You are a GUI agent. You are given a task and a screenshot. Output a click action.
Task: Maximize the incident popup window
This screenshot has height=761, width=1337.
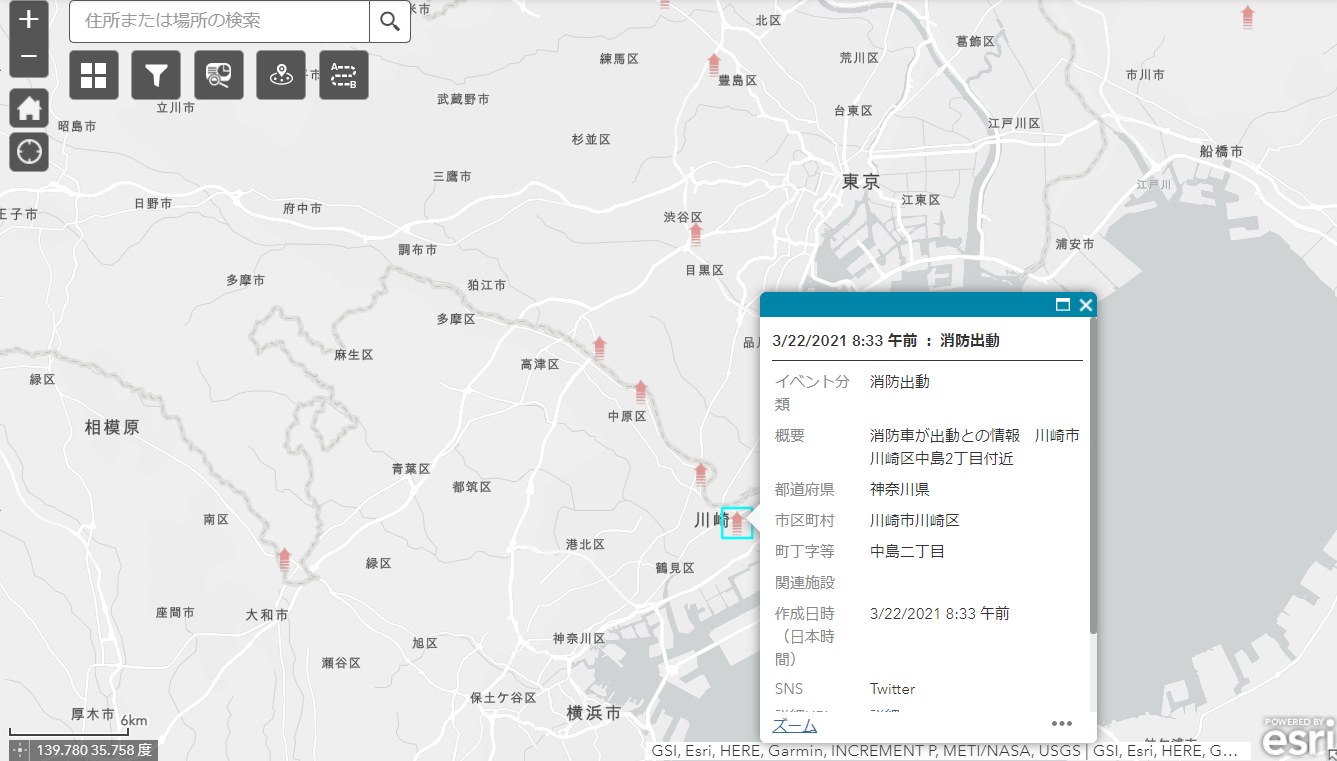(x=1063, y=305)
